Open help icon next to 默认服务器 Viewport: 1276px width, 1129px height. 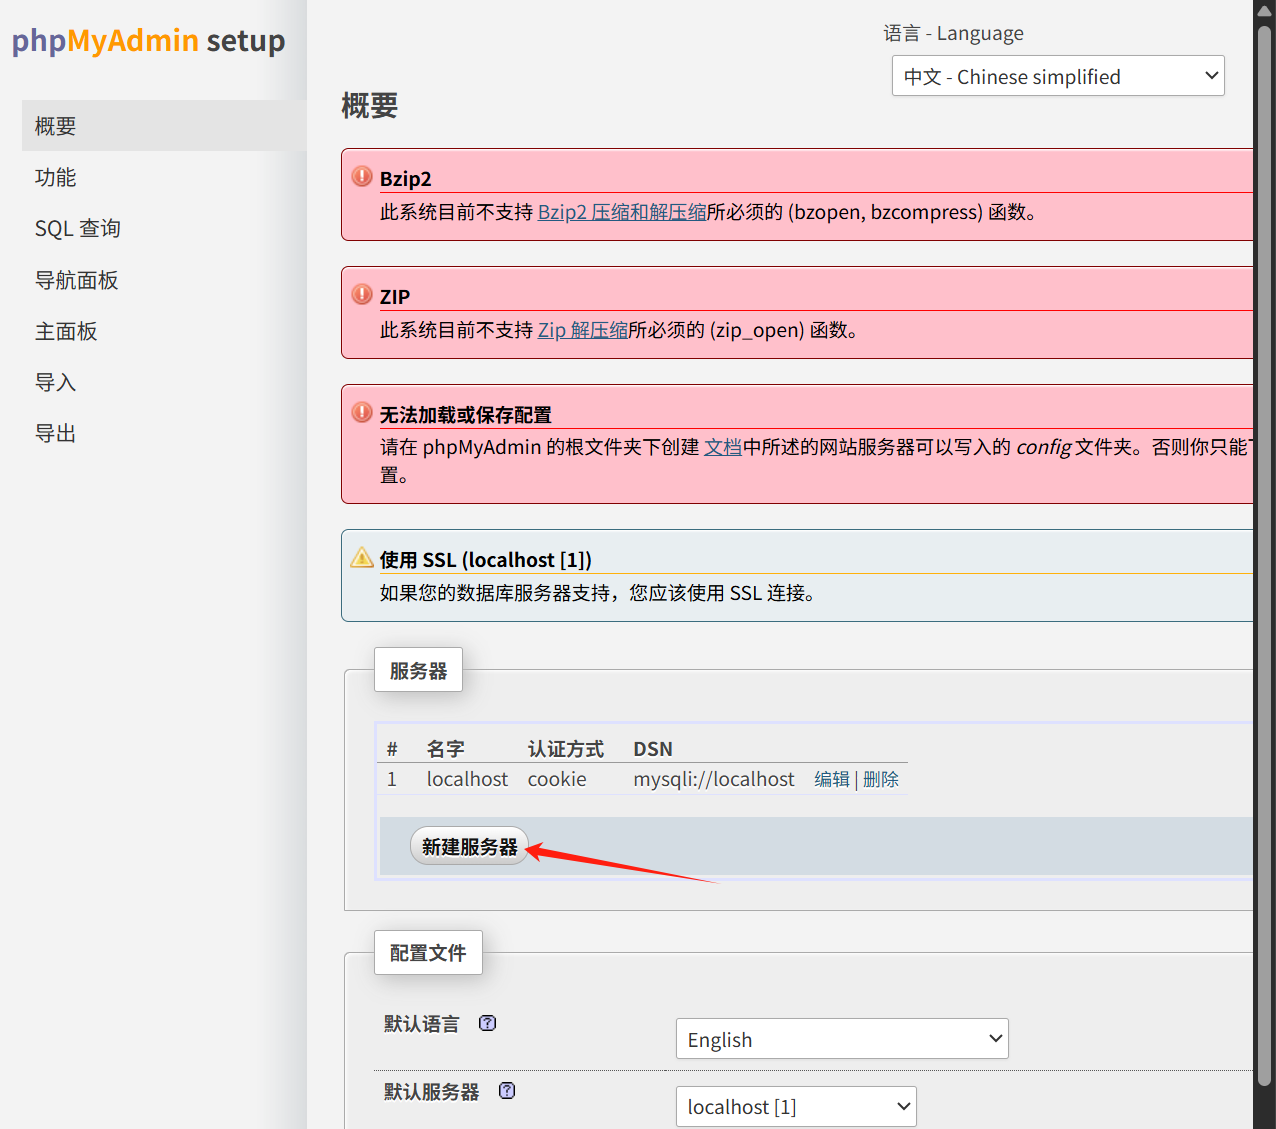pyautogui.click(x=507, y=1091)
